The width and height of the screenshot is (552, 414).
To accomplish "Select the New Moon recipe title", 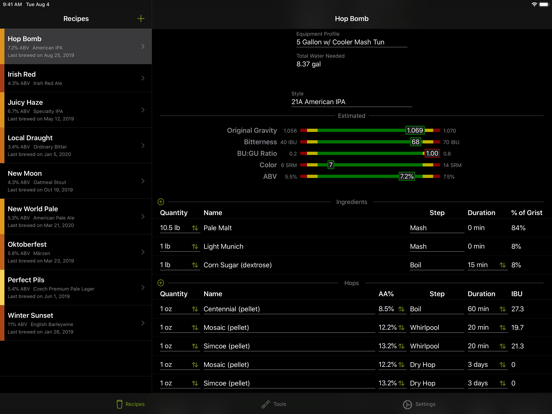I will pyautogui.click(x=25, y=174).
